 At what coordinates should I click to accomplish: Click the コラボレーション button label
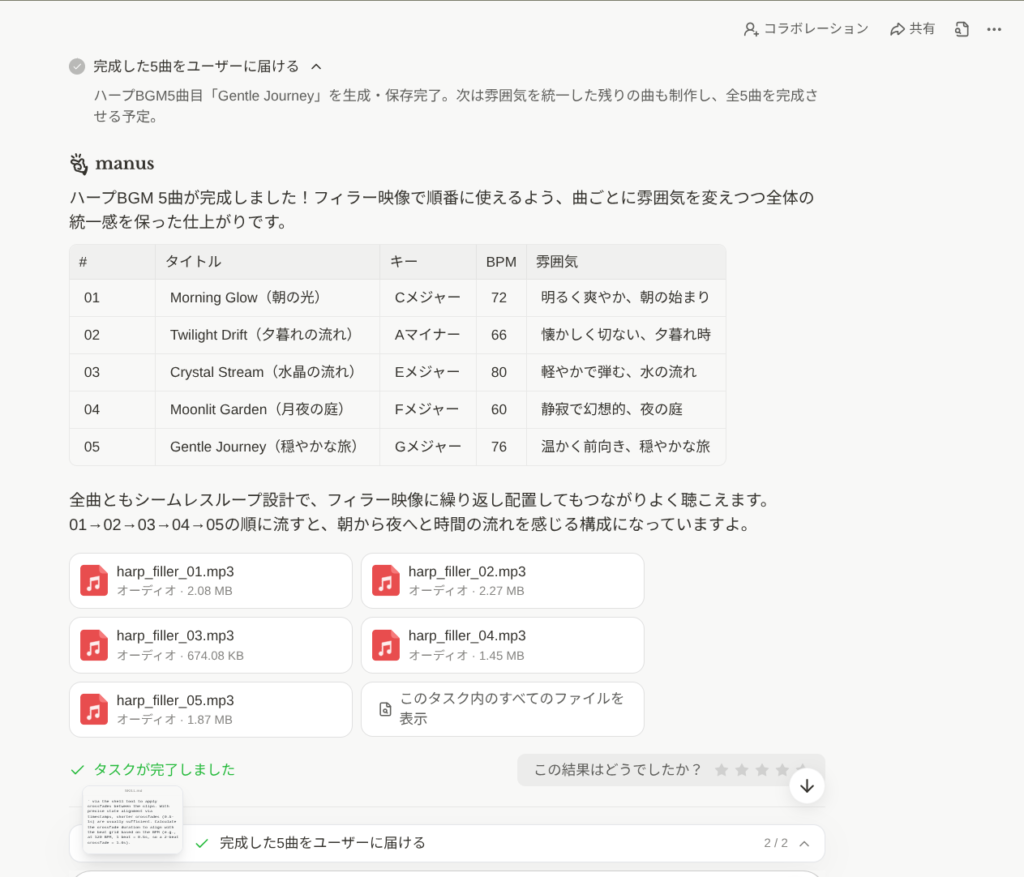coord(816,29)
